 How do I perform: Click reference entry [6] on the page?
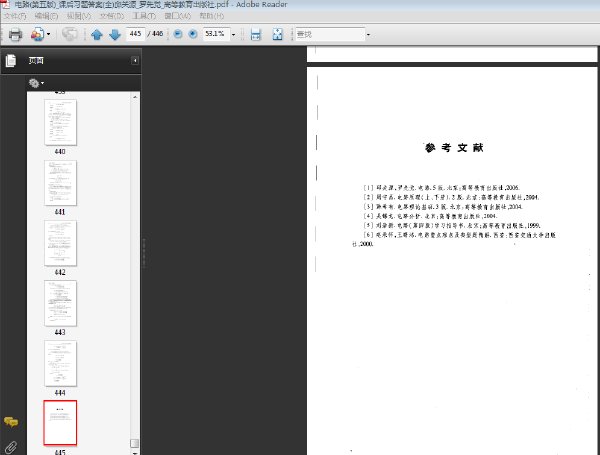[x=453, y=239]
